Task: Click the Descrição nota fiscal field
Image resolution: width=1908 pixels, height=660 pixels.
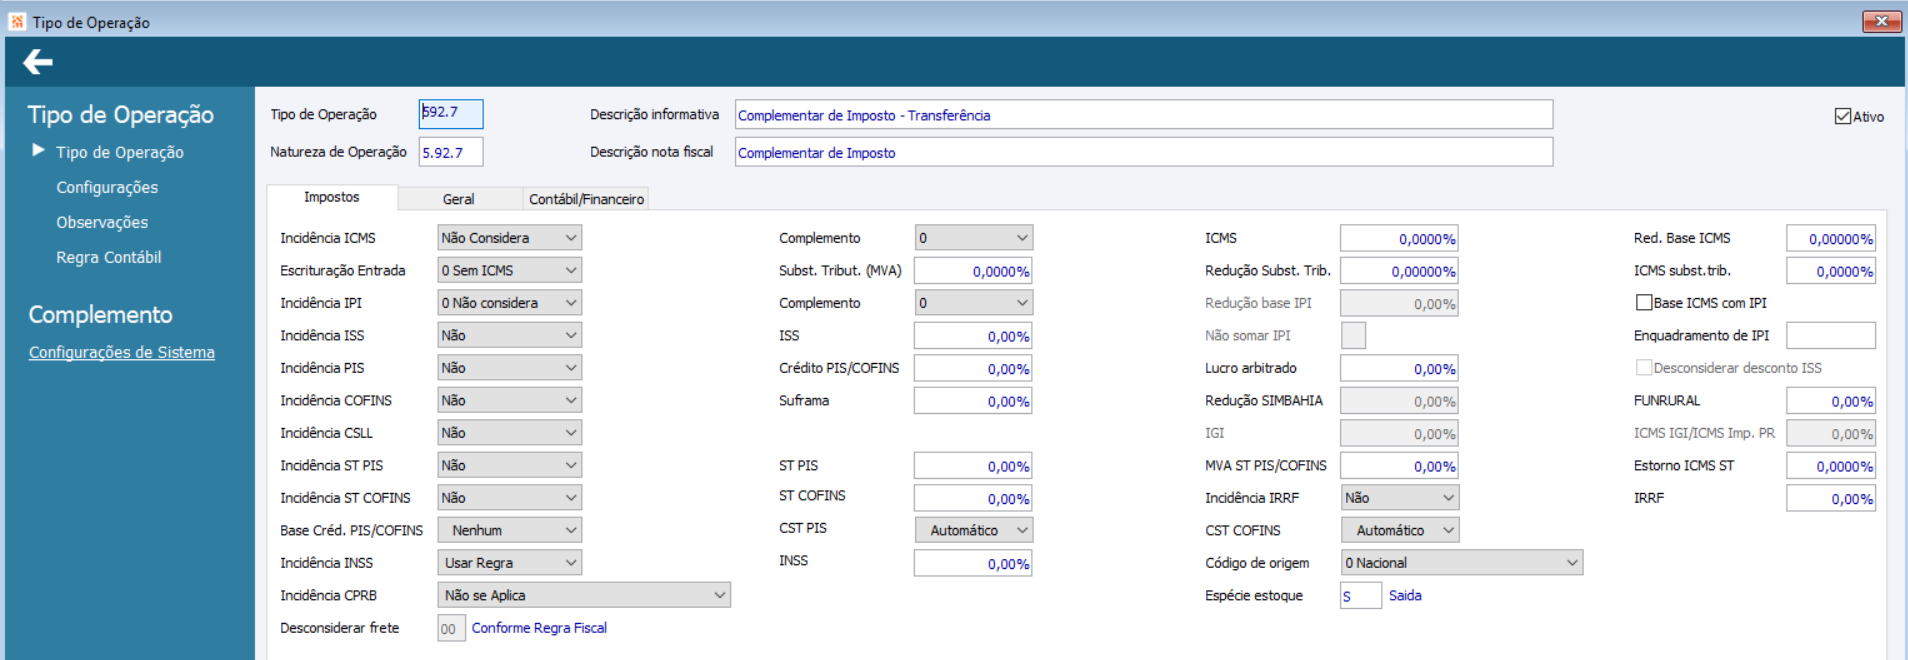Action: click(1144, 152)
